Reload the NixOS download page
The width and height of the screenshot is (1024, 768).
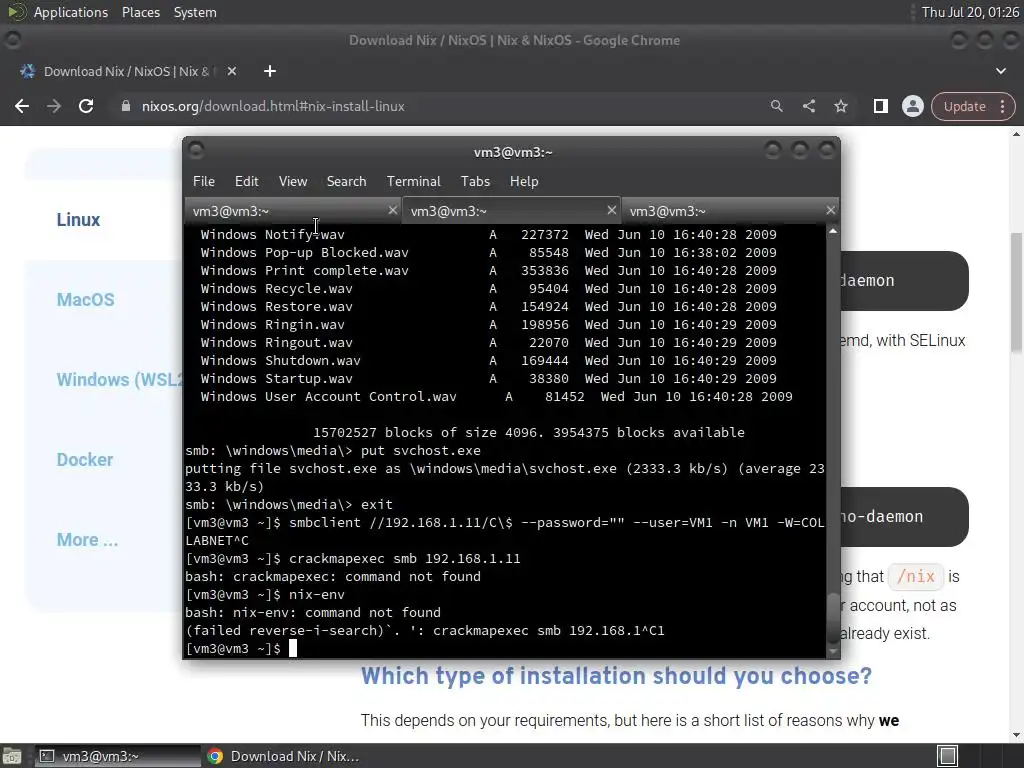[86, 106]
